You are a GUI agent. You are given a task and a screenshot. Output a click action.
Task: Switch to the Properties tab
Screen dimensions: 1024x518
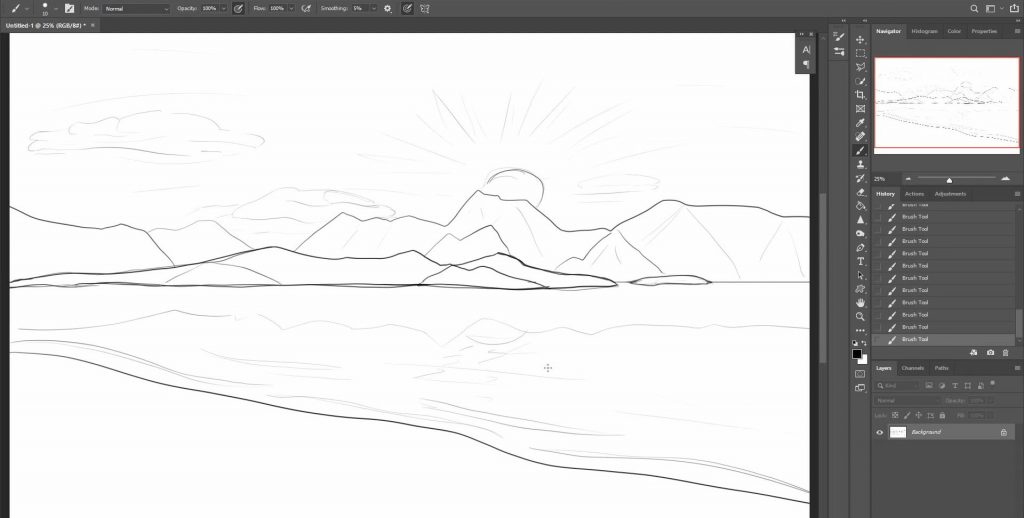984,31
